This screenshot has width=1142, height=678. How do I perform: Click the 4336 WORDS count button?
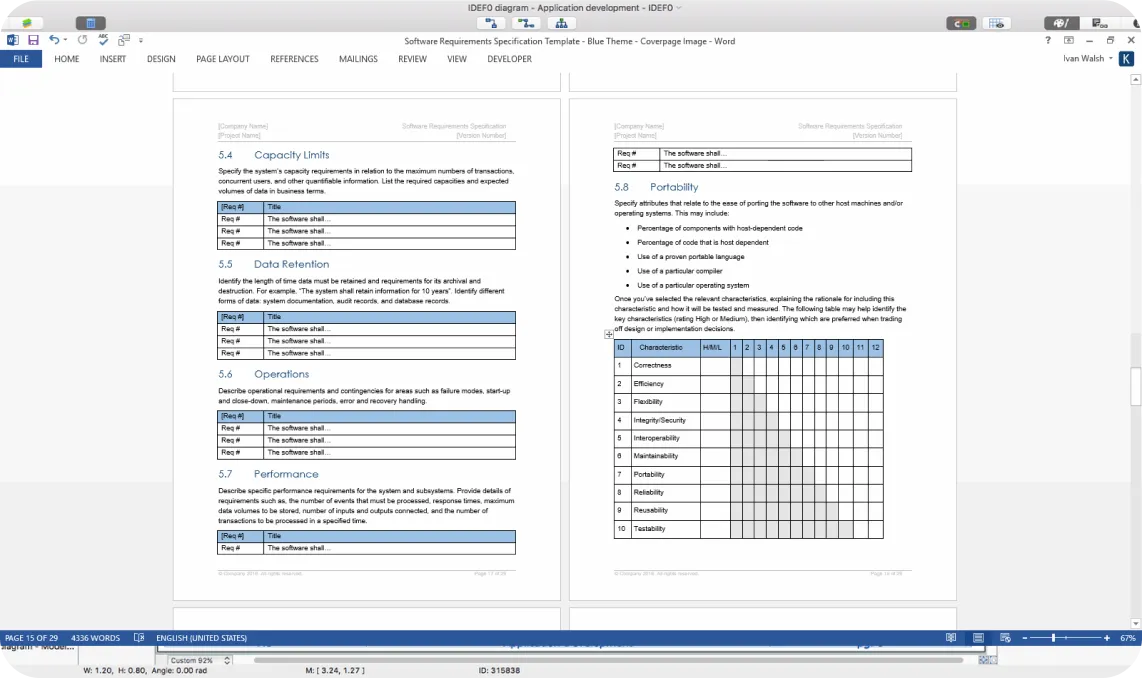coord(95,638)
